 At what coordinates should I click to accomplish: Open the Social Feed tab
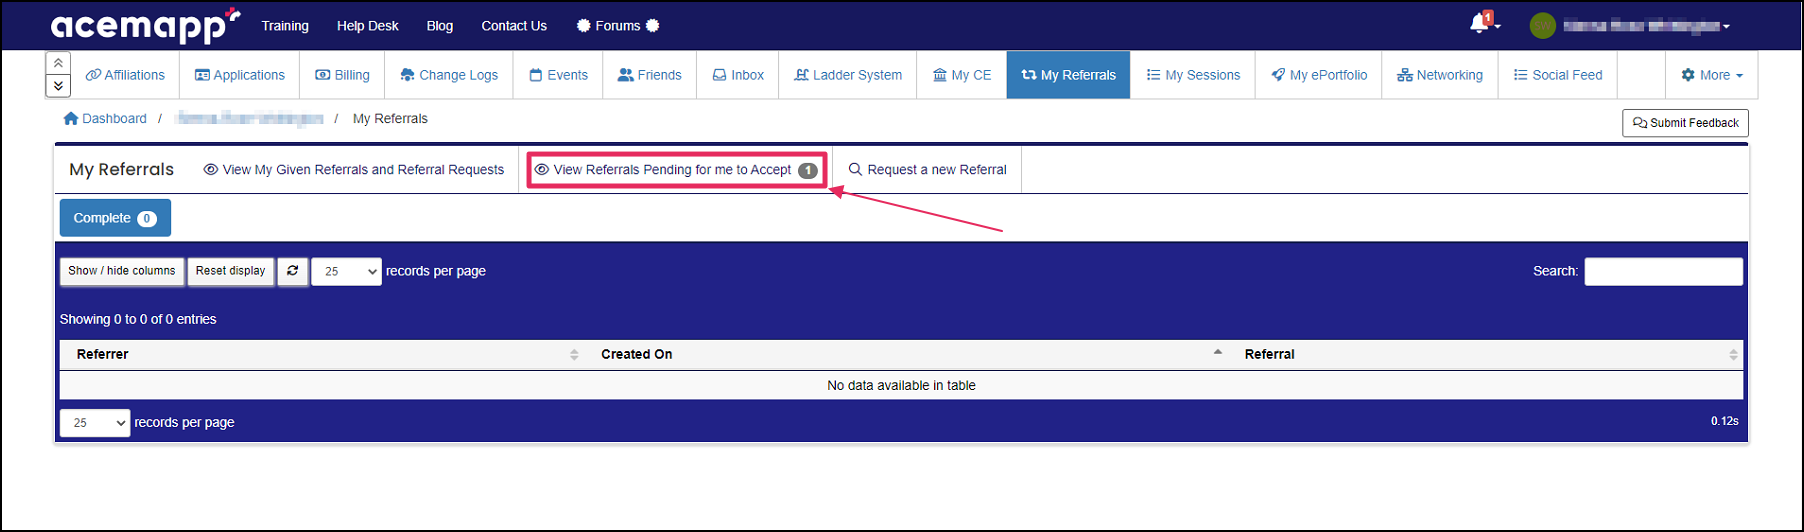click(1558, 75)
